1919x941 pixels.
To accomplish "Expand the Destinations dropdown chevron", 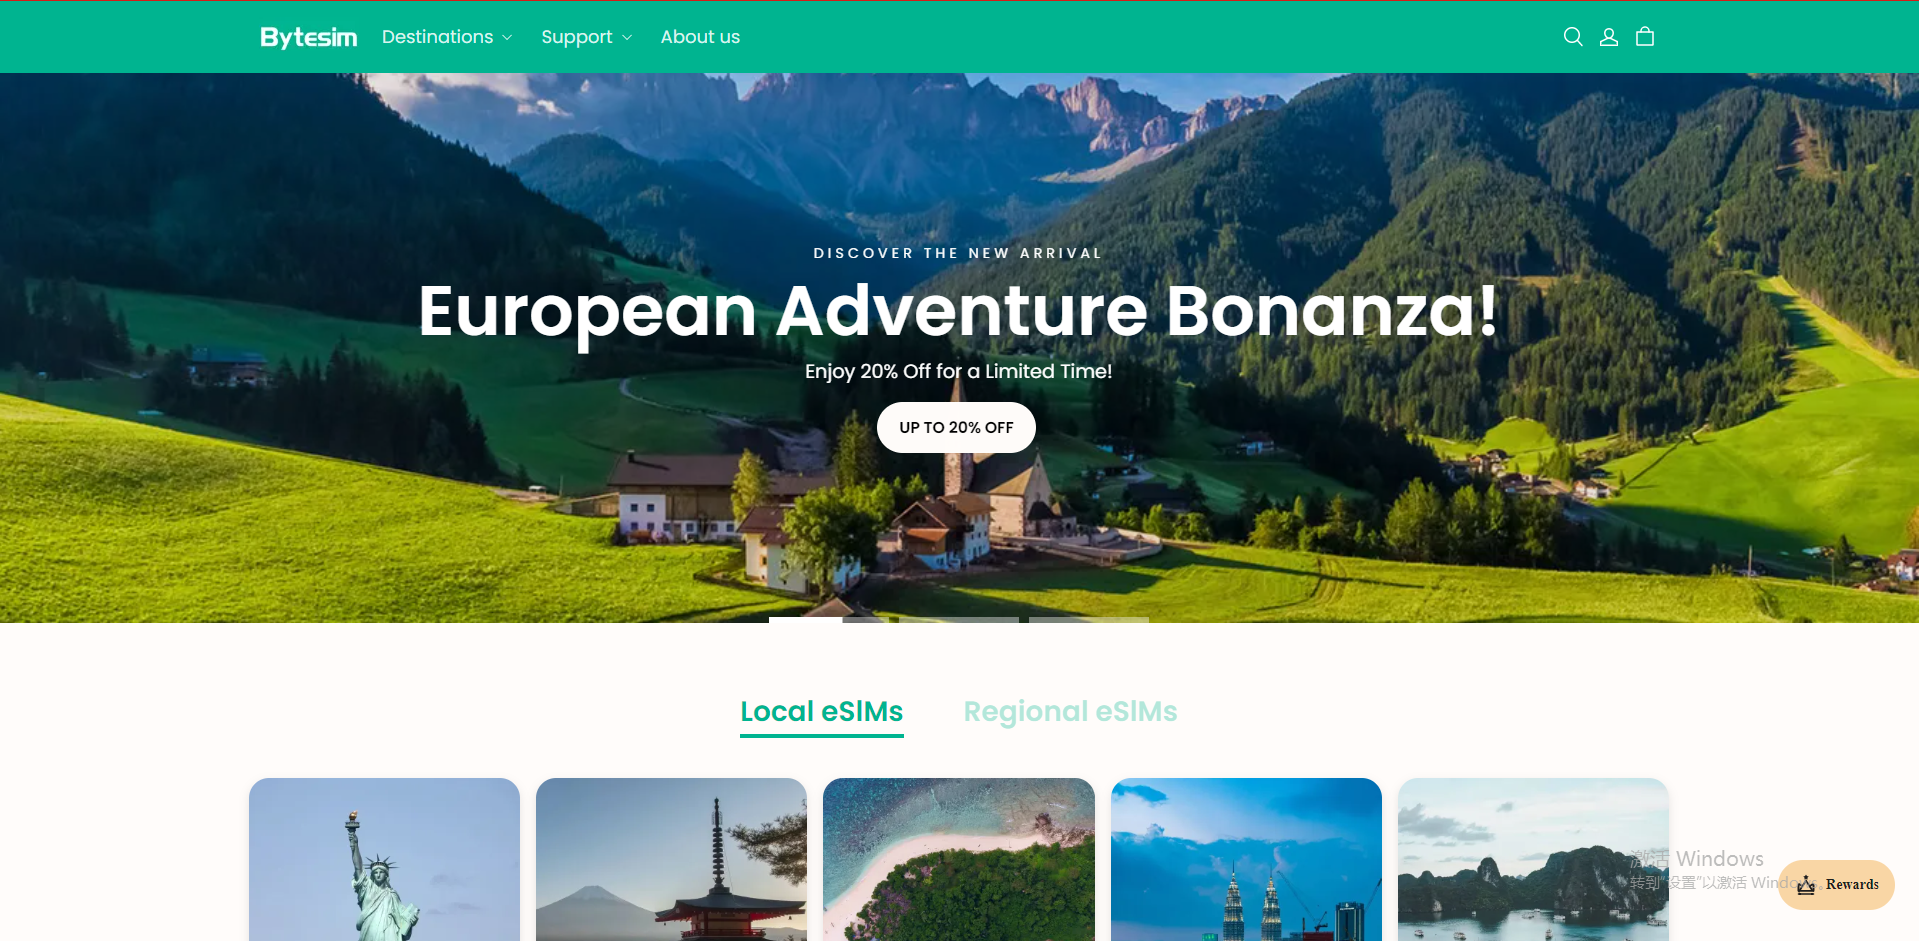I will (x=507, y=38).
